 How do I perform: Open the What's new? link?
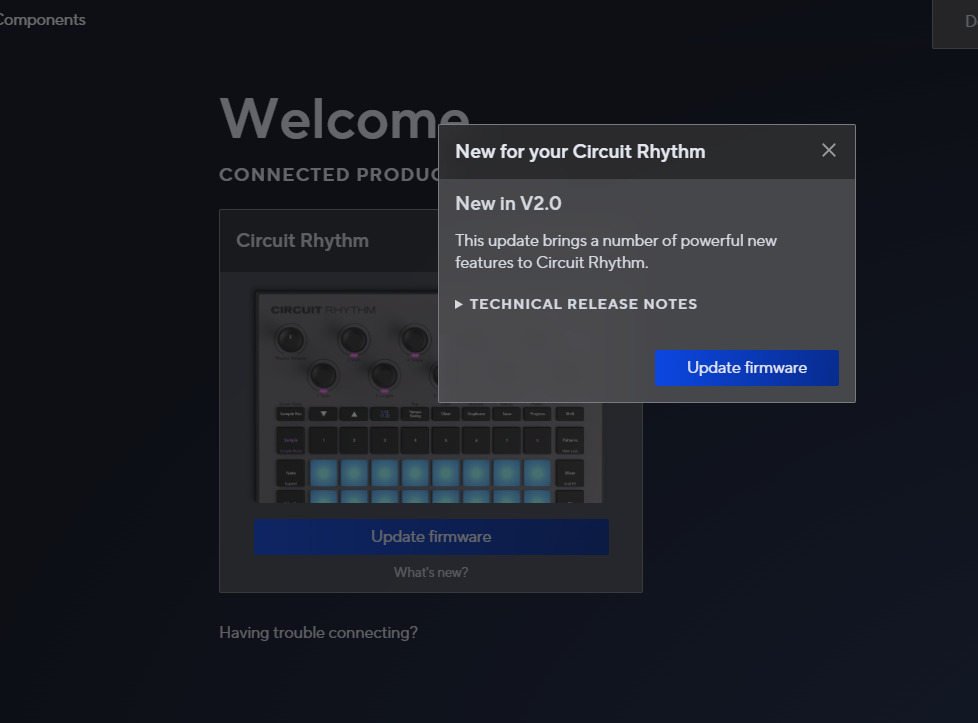tap(431, 572)
